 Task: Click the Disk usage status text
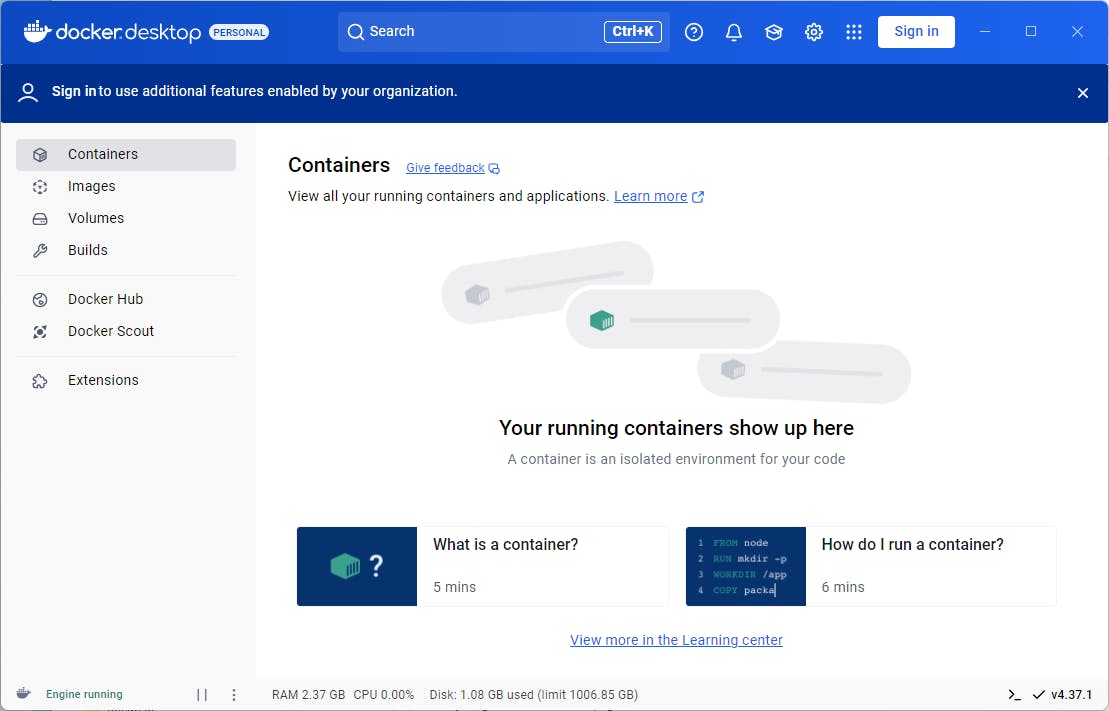tap(533, 695)
